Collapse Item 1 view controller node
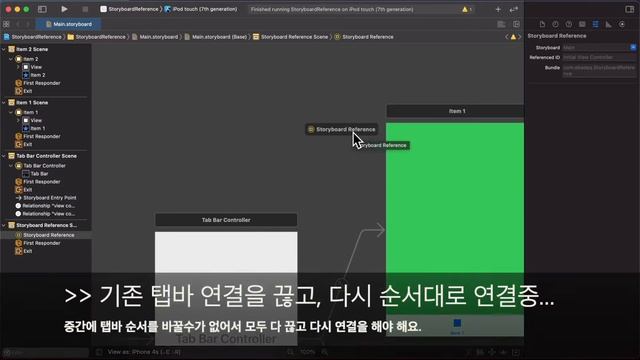 point(11,112)
